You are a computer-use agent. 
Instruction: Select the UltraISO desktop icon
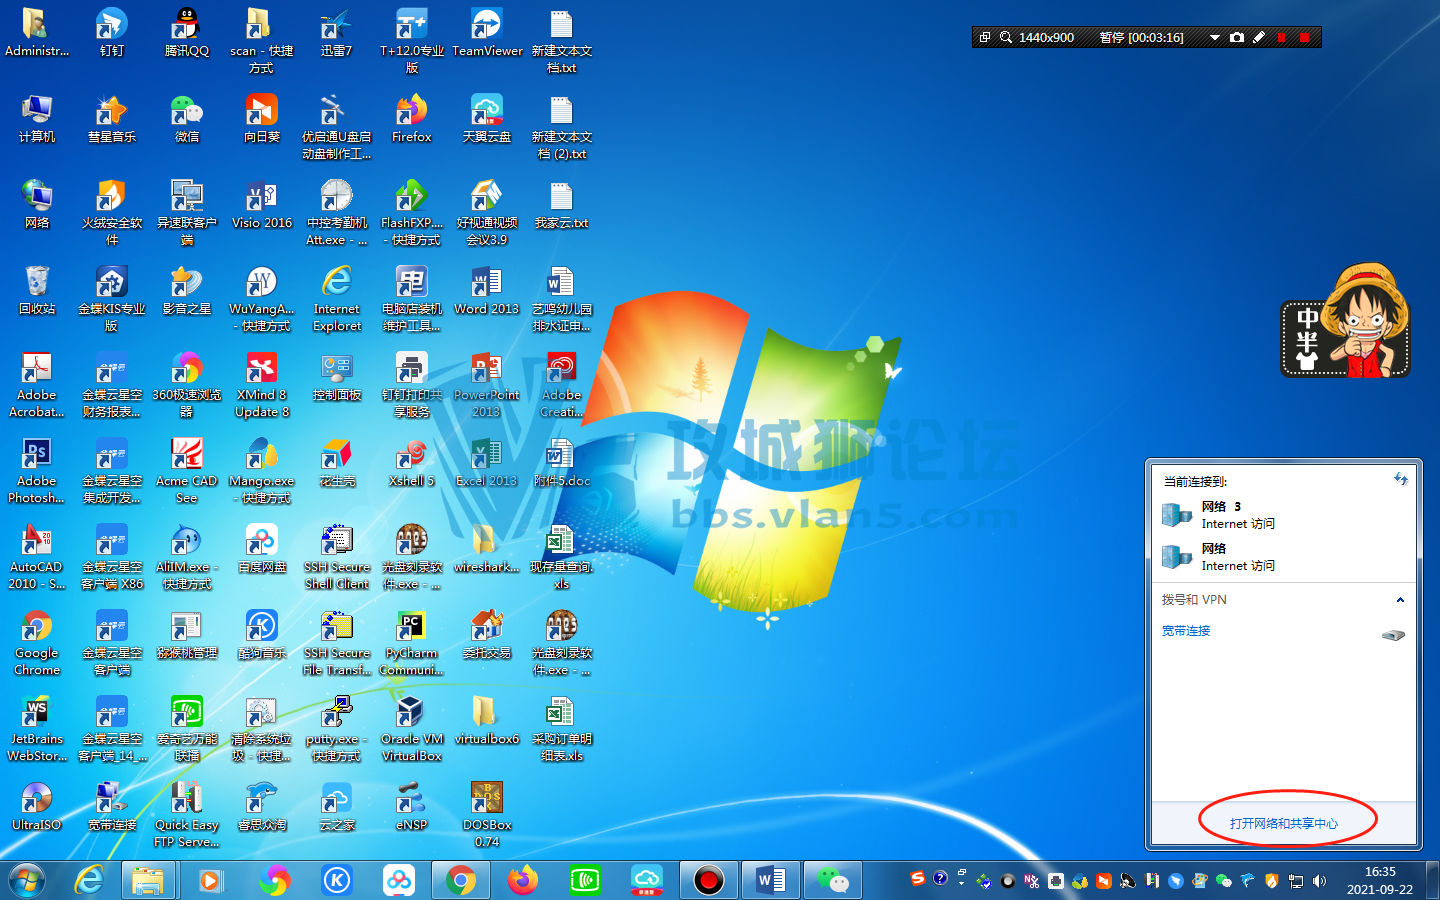click(37, 807)
